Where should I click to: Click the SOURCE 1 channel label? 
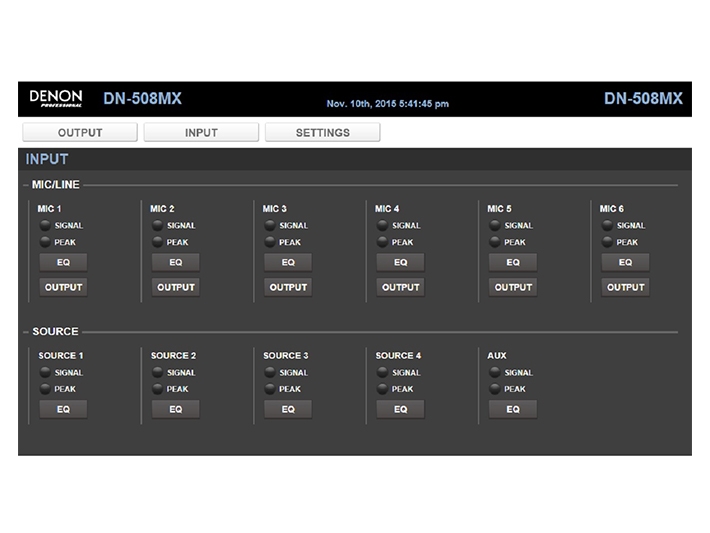pos(61,355)
